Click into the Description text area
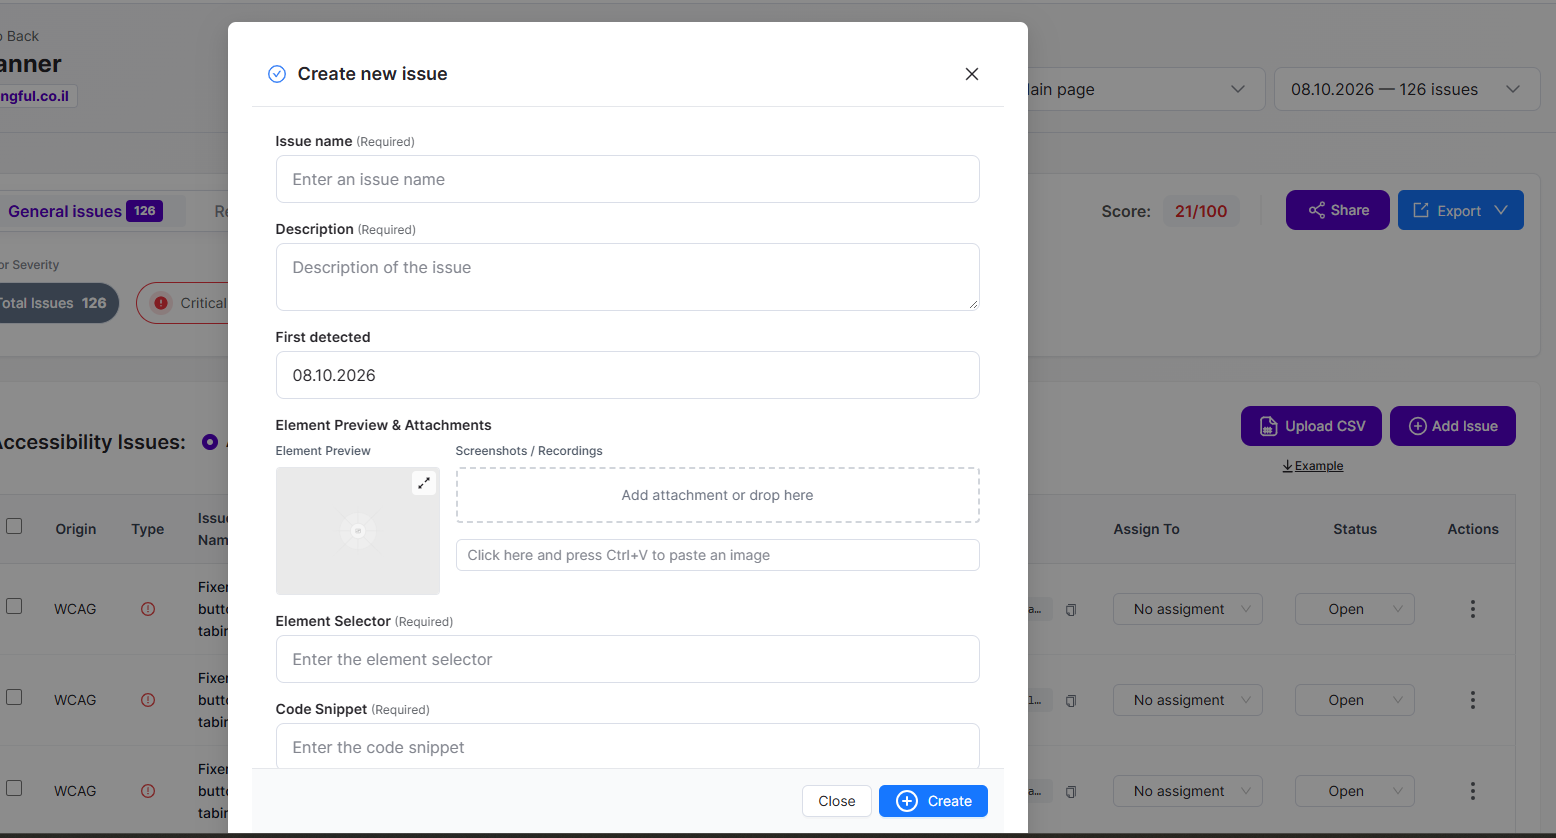This screenshot has width=1556, height=838. [628, 277]
